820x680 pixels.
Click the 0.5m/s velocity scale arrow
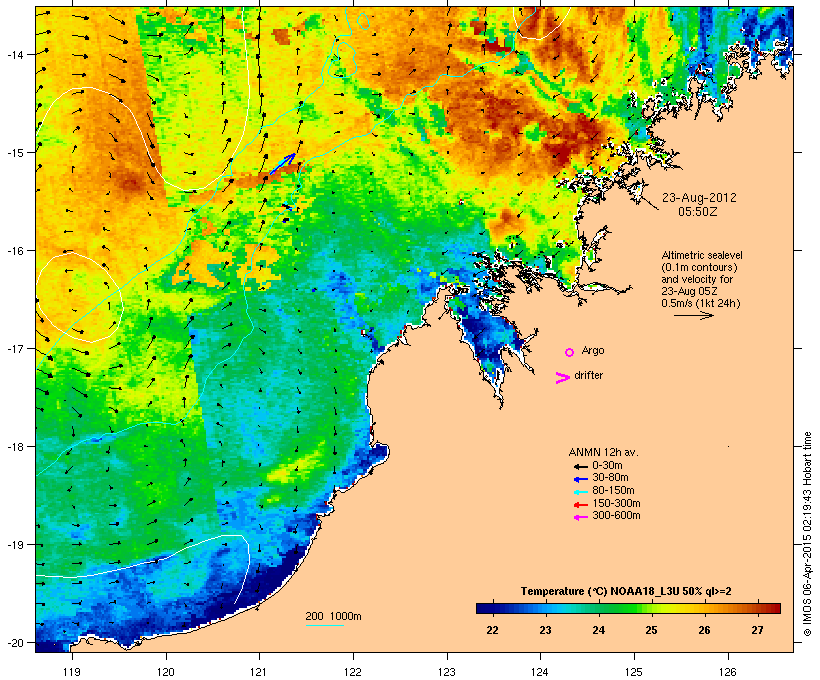pos(693,315)
